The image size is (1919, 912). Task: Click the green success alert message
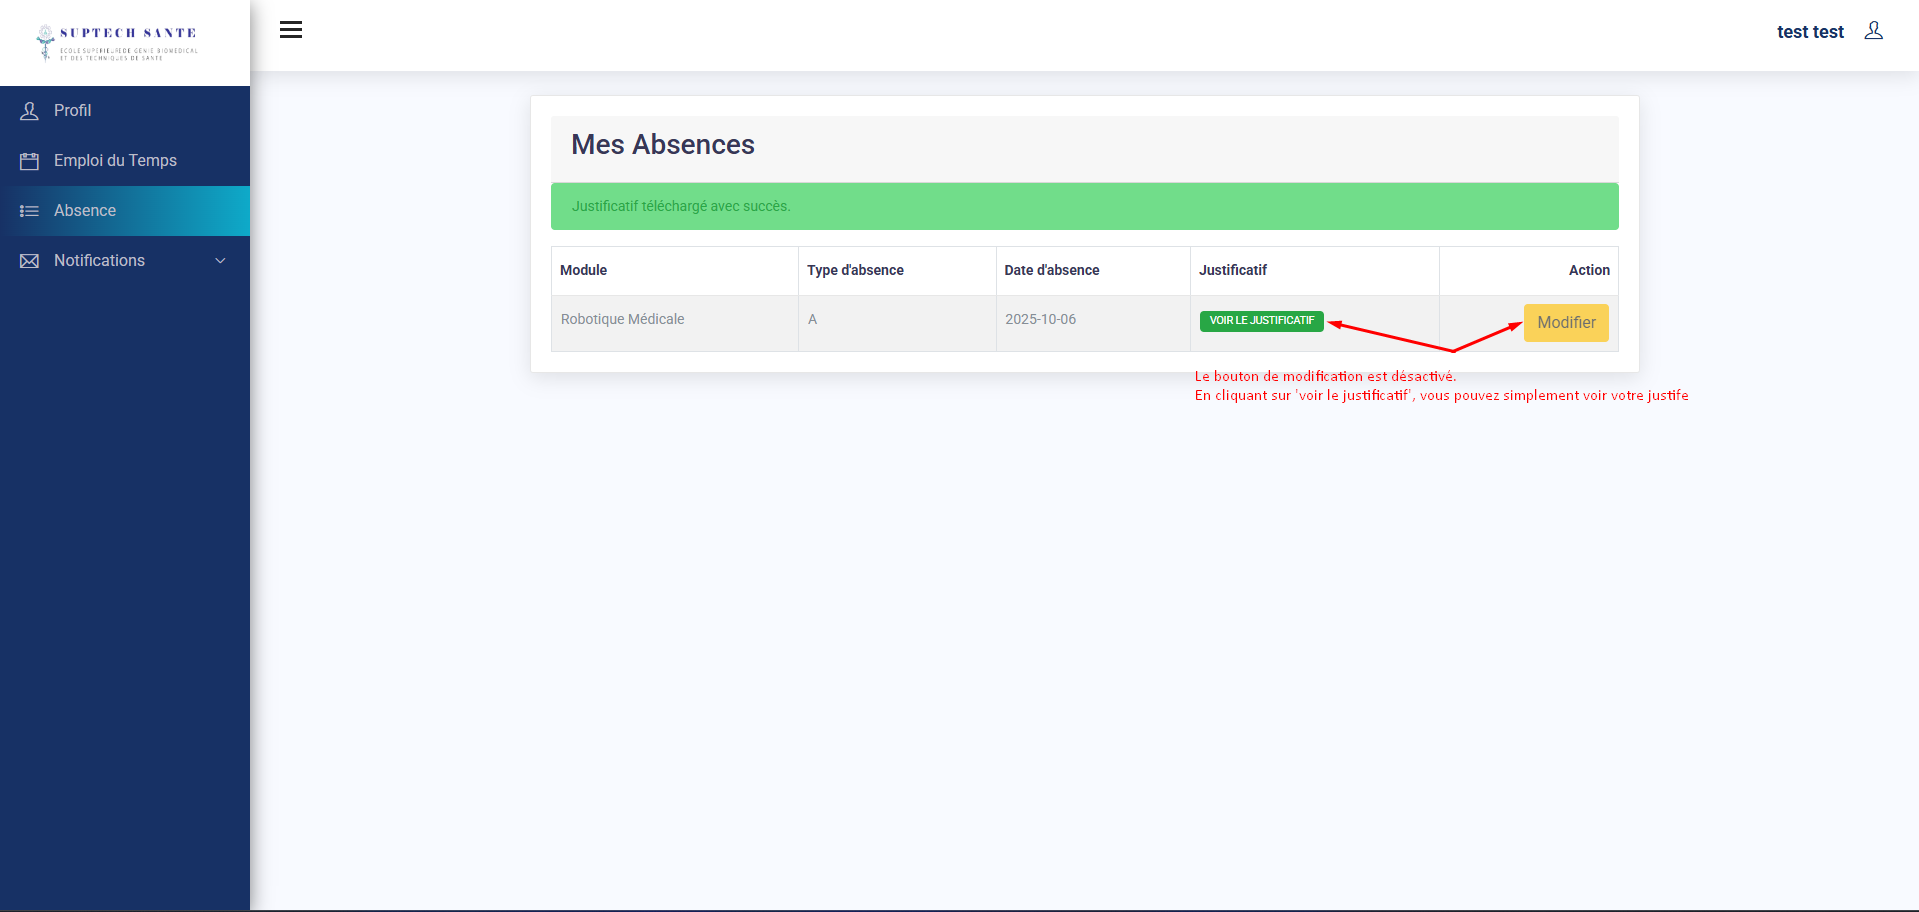click(1084, 206)
